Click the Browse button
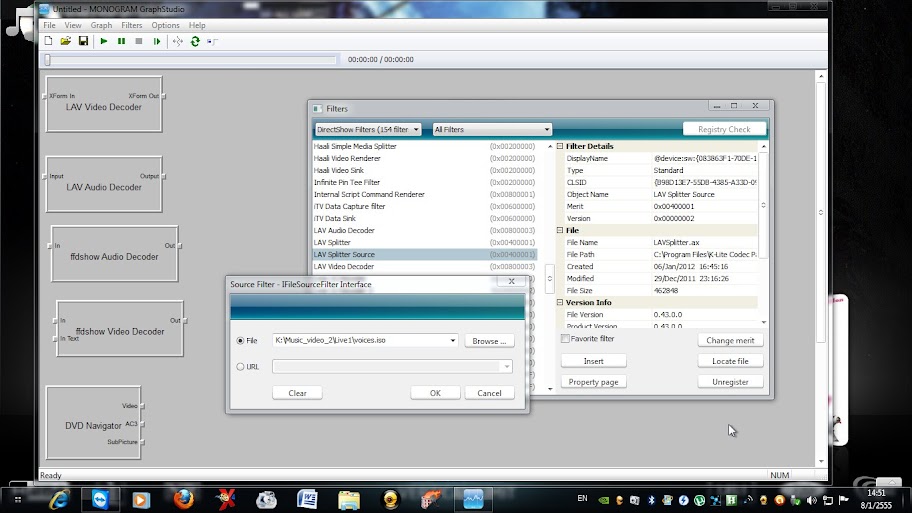 click(489, 341)
